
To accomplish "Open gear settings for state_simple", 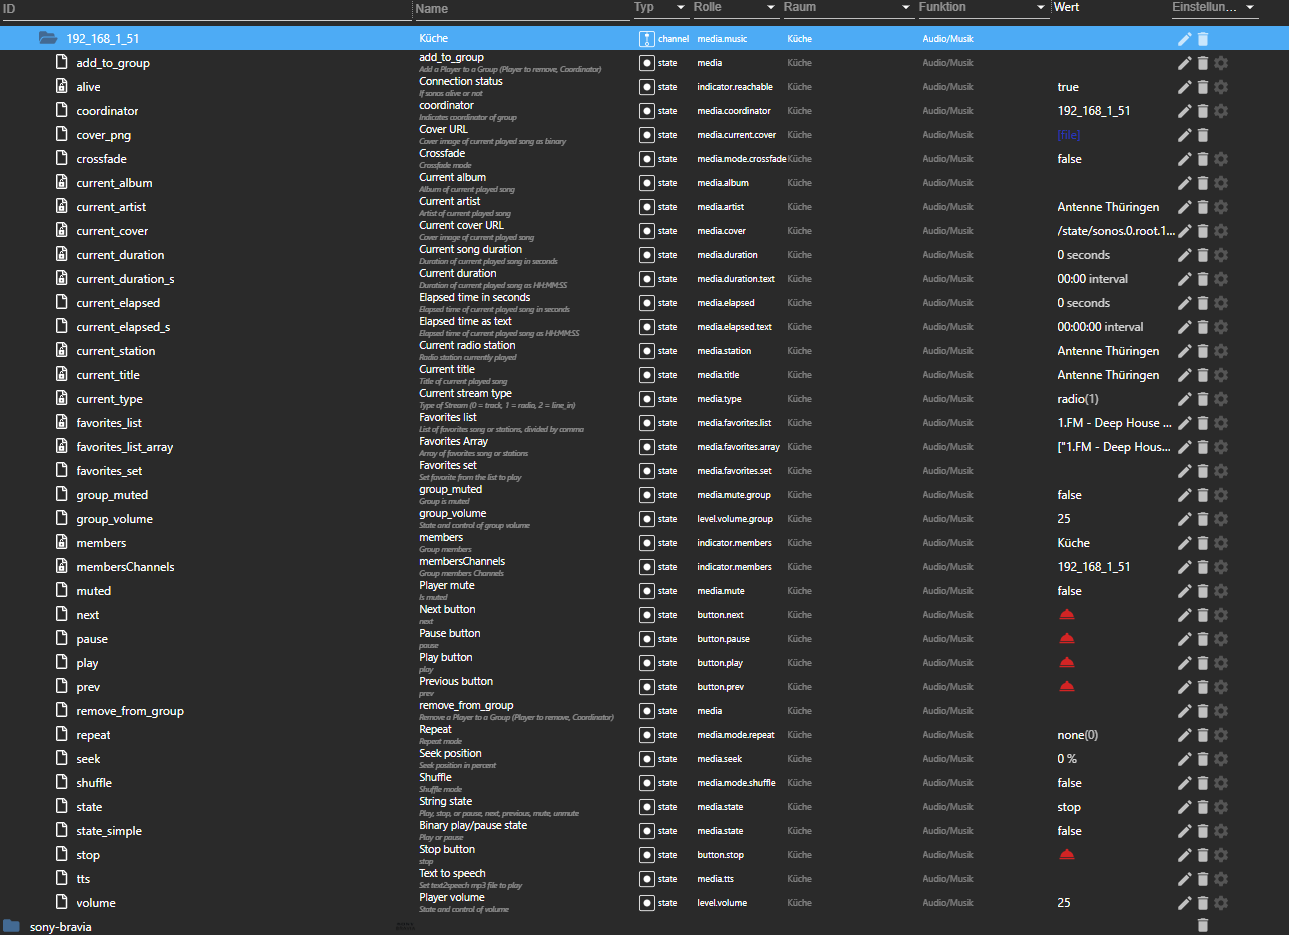I will (x=1221, y=831).
